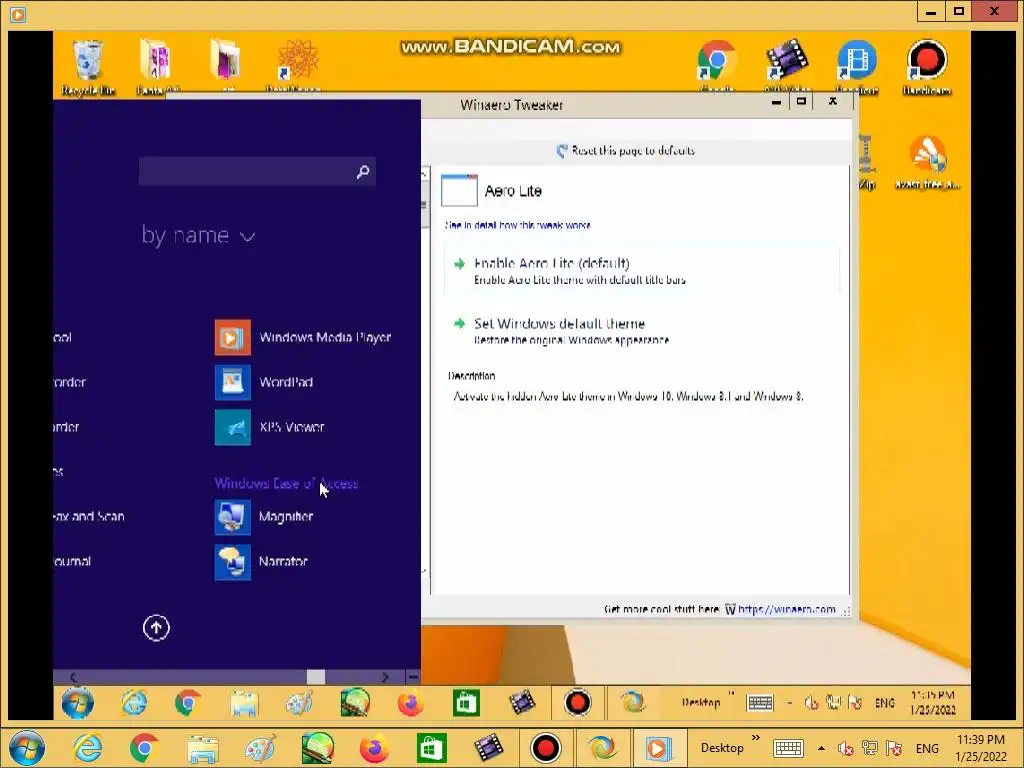Open Recycle Bin on the recorded desktop
The image size is (1024, 768).
pos(88,67)
